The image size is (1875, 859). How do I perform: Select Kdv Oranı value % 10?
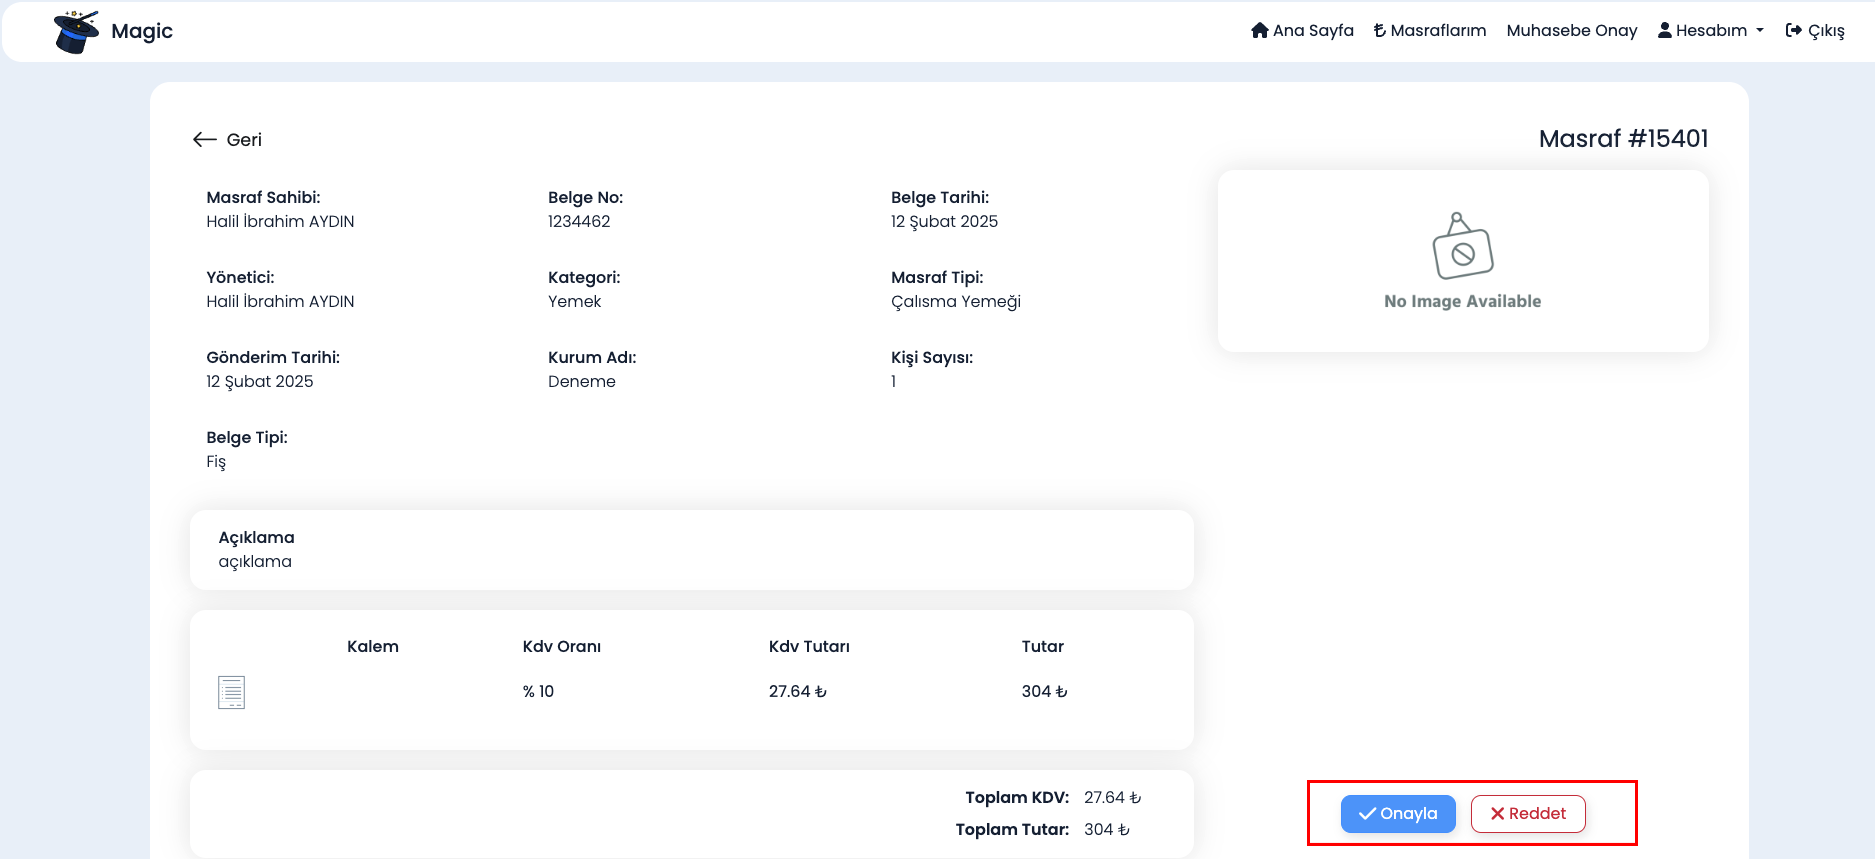[x=538, y=691]
